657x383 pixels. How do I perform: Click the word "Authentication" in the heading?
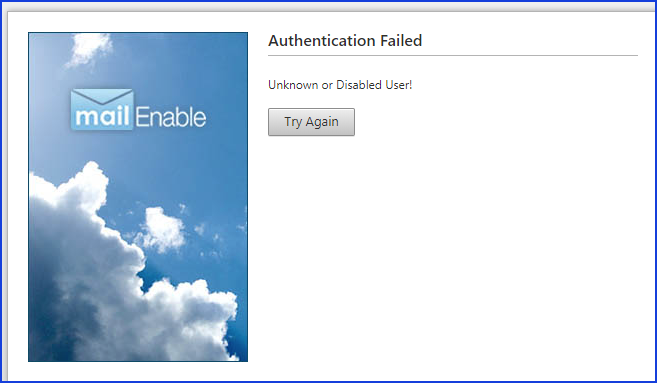click(x=321, y=41)
